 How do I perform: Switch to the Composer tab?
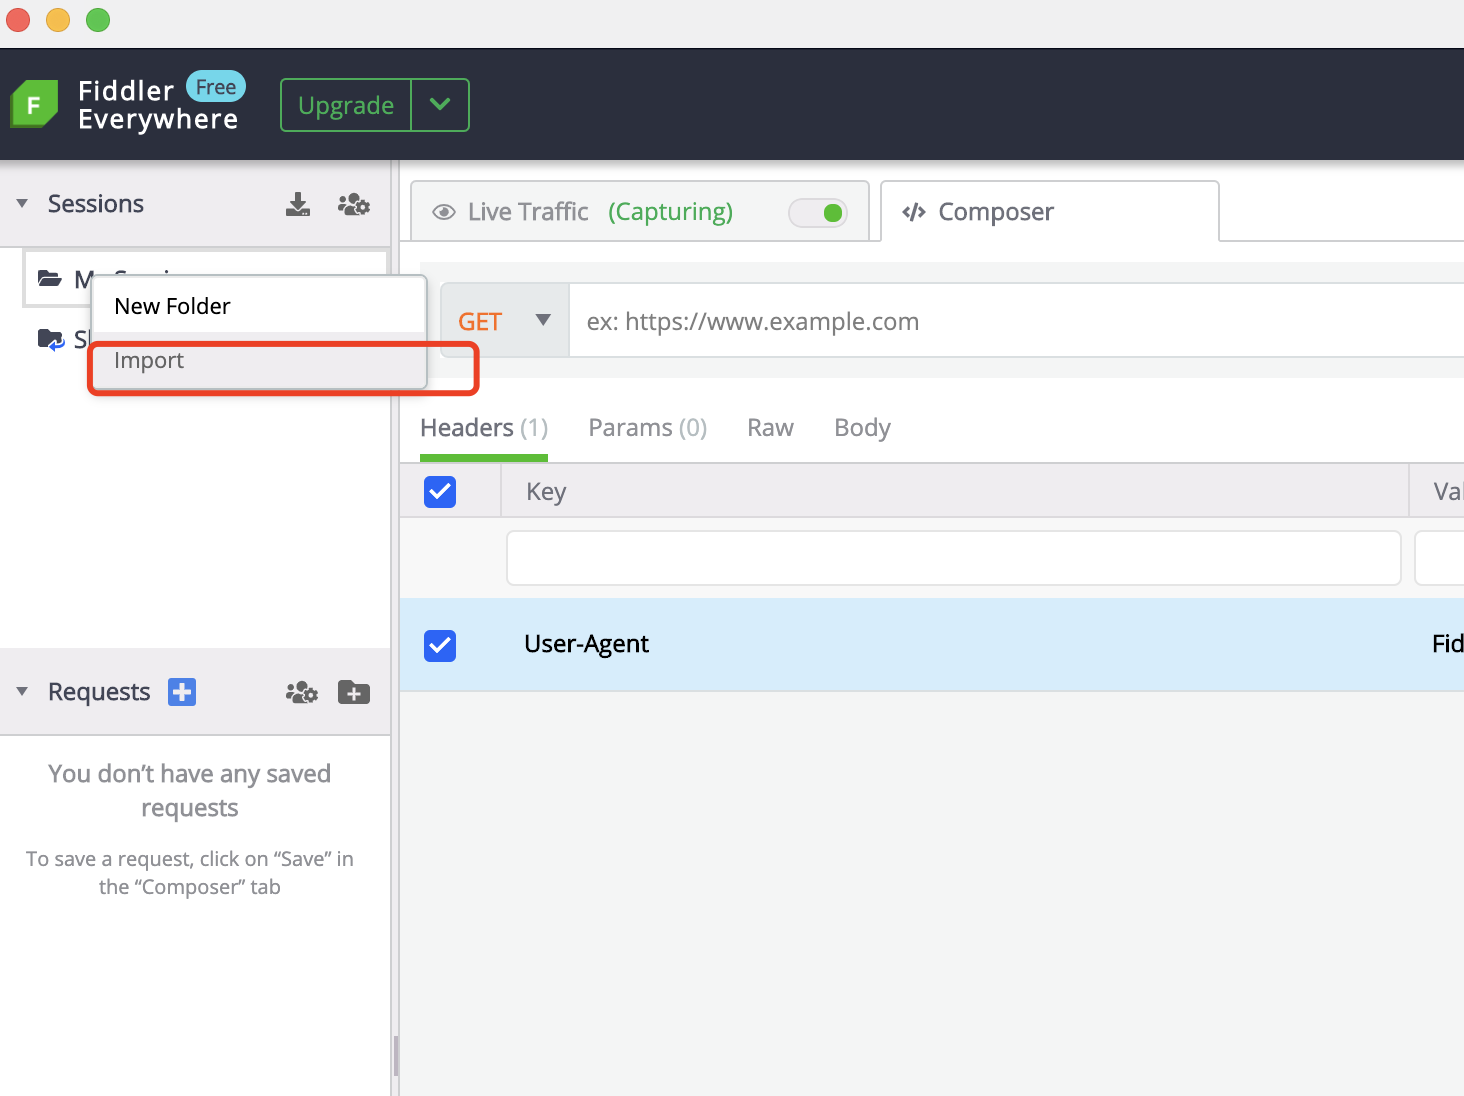click(x=1050, y=211)
